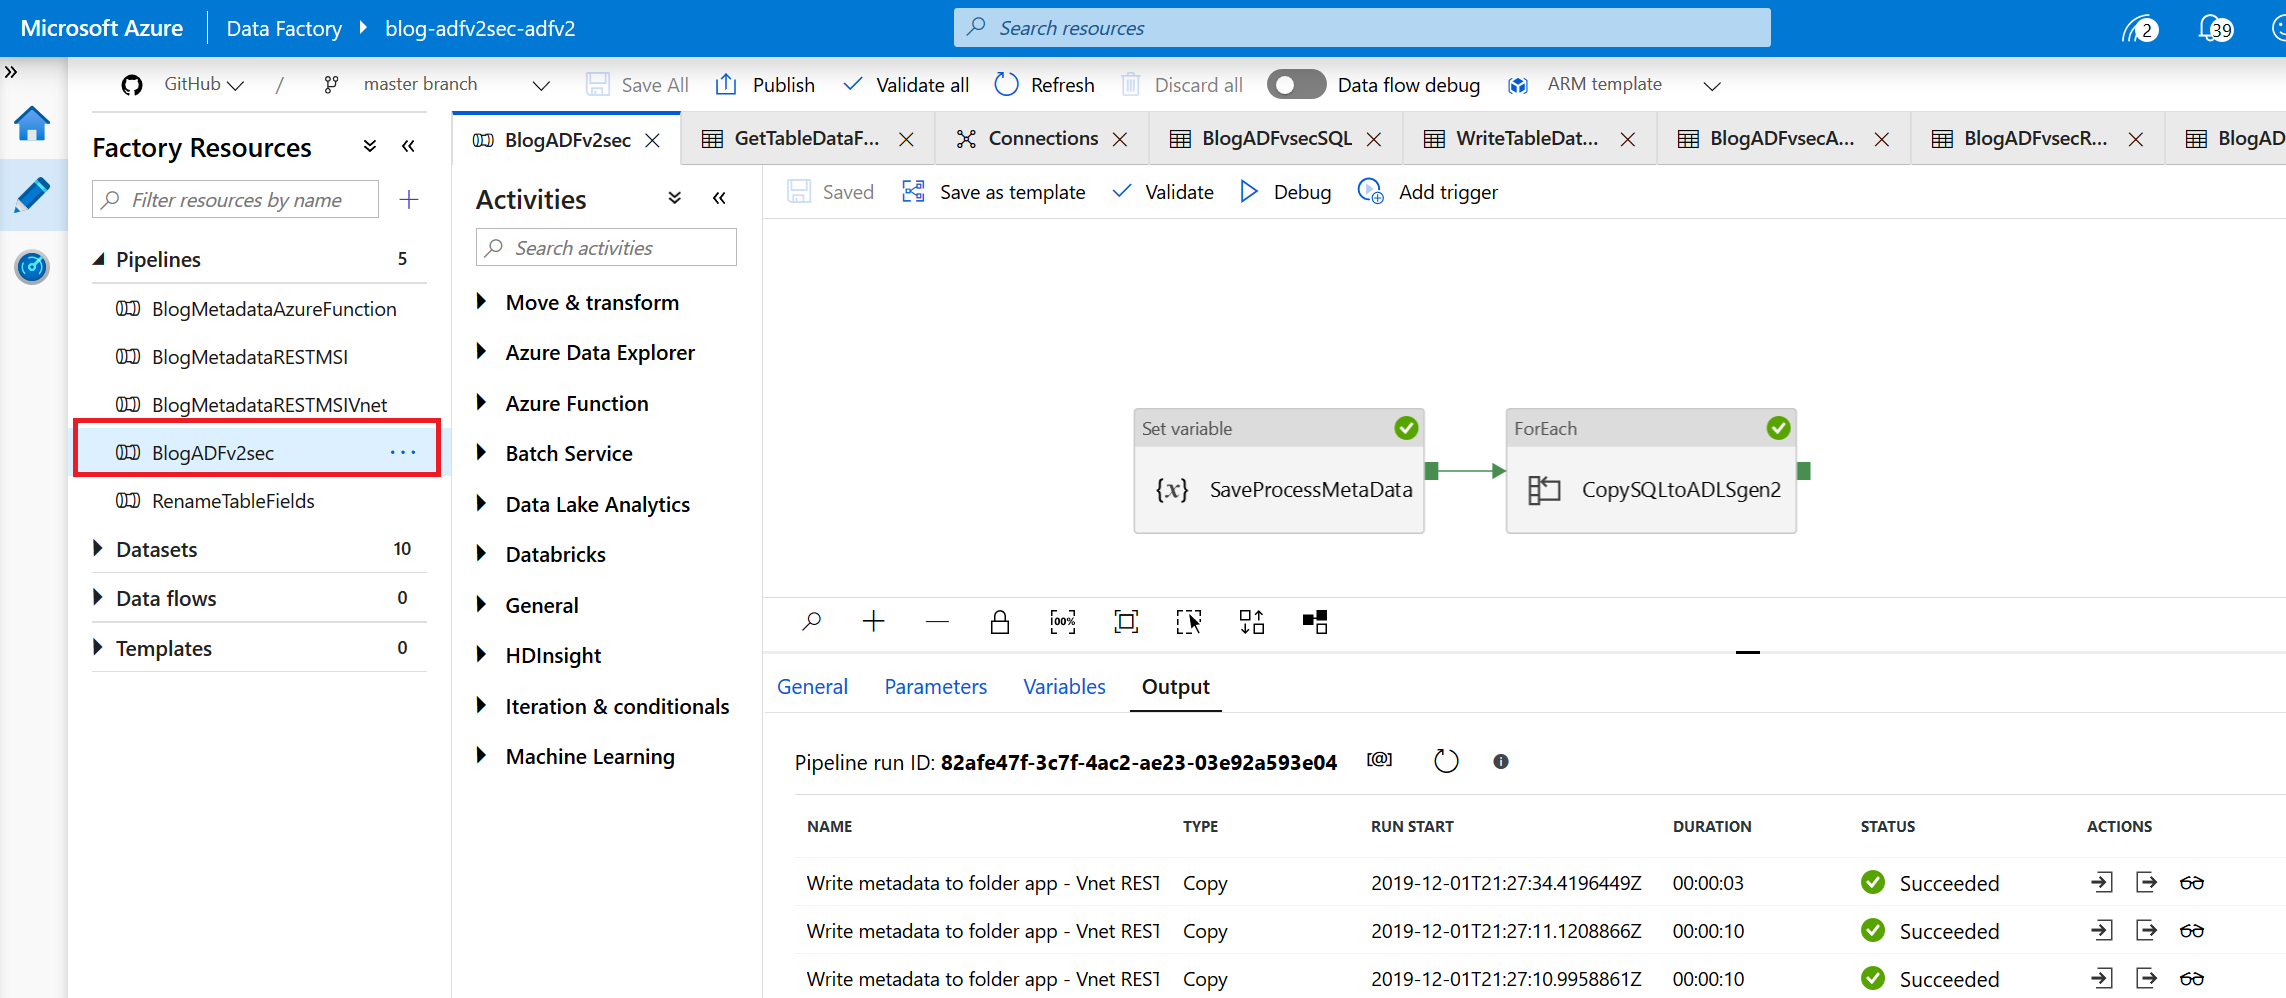Open the Monitor gauge icon in sidebar
Viewport: 2286px width, 998px height.
point(32,267)
